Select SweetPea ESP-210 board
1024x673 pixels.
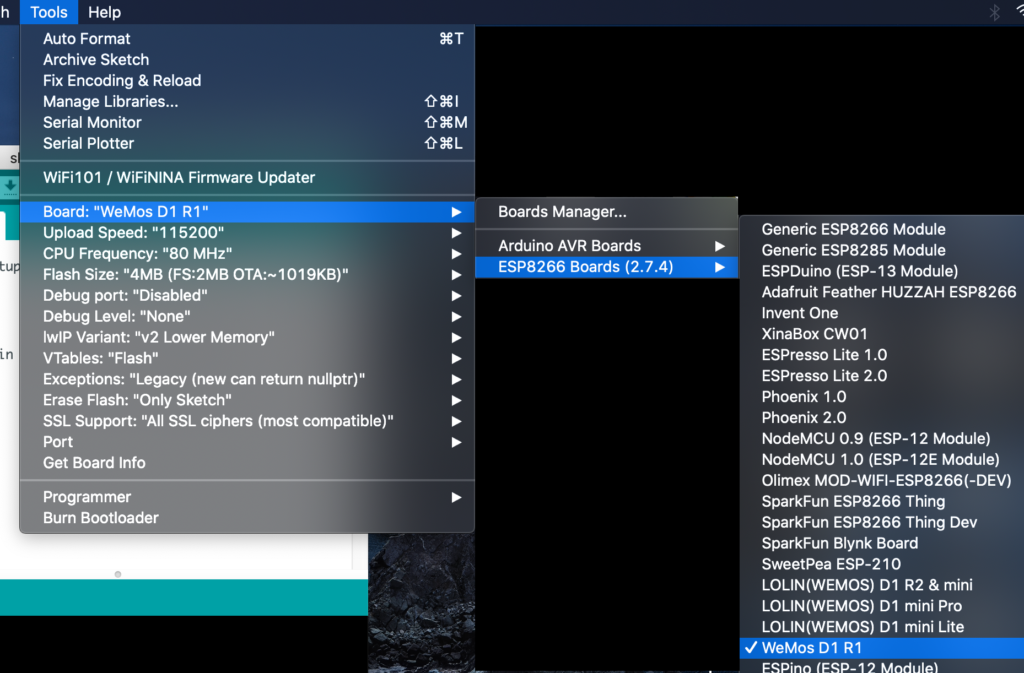point(882,563)
